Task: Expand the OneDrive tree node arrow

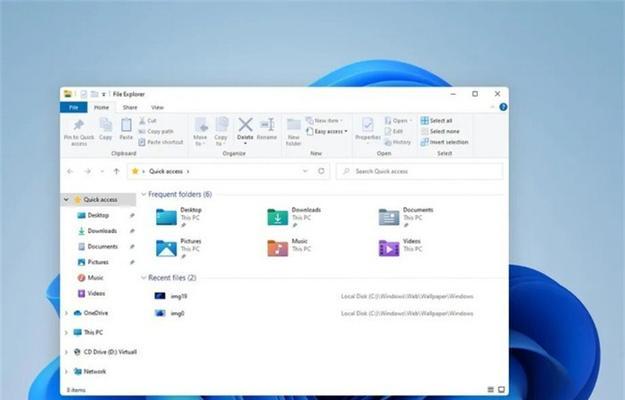Action: coord(67,313)
